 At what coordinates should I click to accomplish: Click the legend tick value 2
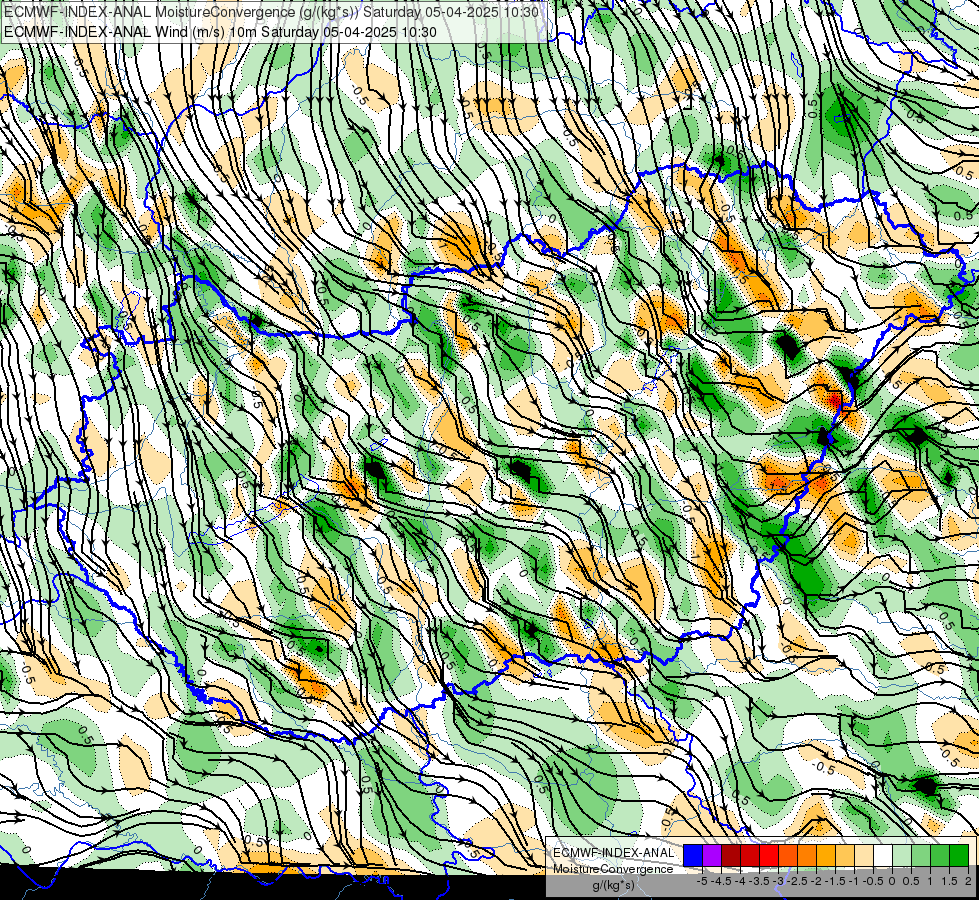[x=968, y=881]
